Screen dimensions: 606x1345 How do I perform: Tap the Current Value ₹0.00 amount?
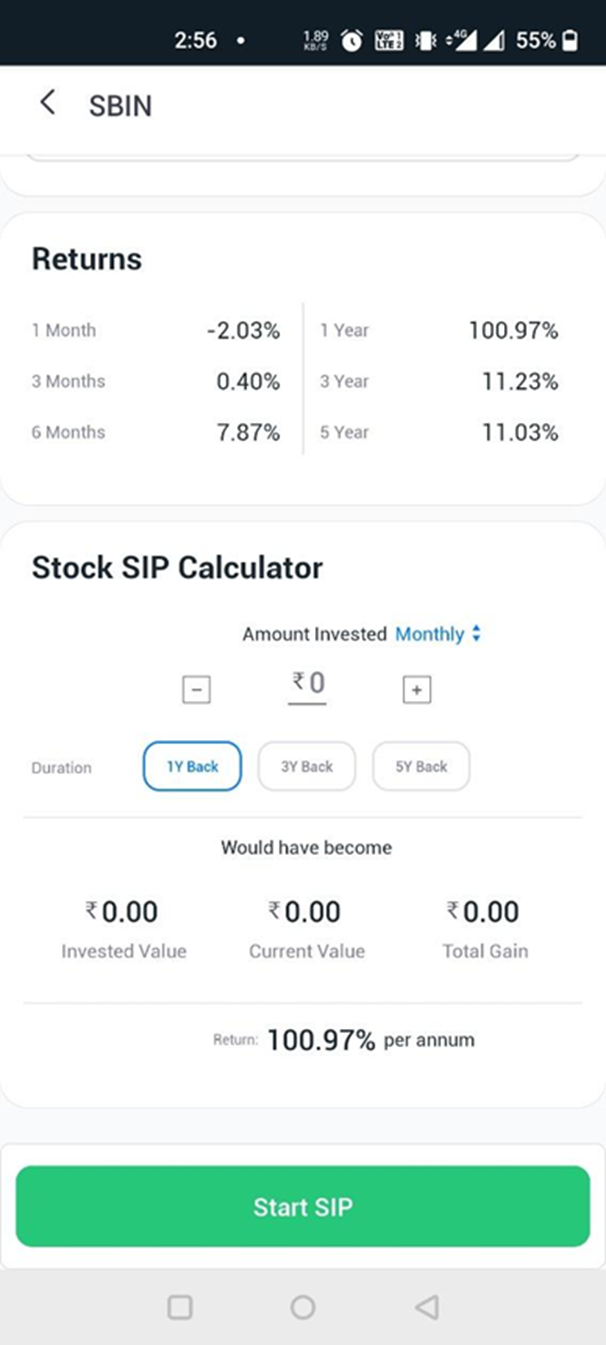pyautogui.click(x=306, y=911)
